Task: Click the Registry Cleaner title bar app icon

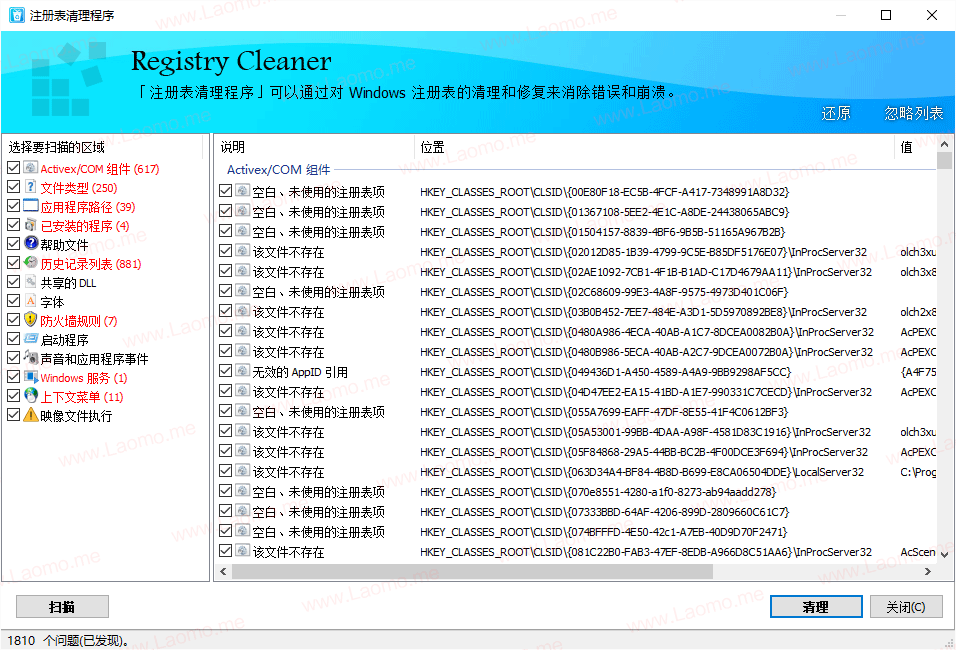Action: tap(16, 15)
